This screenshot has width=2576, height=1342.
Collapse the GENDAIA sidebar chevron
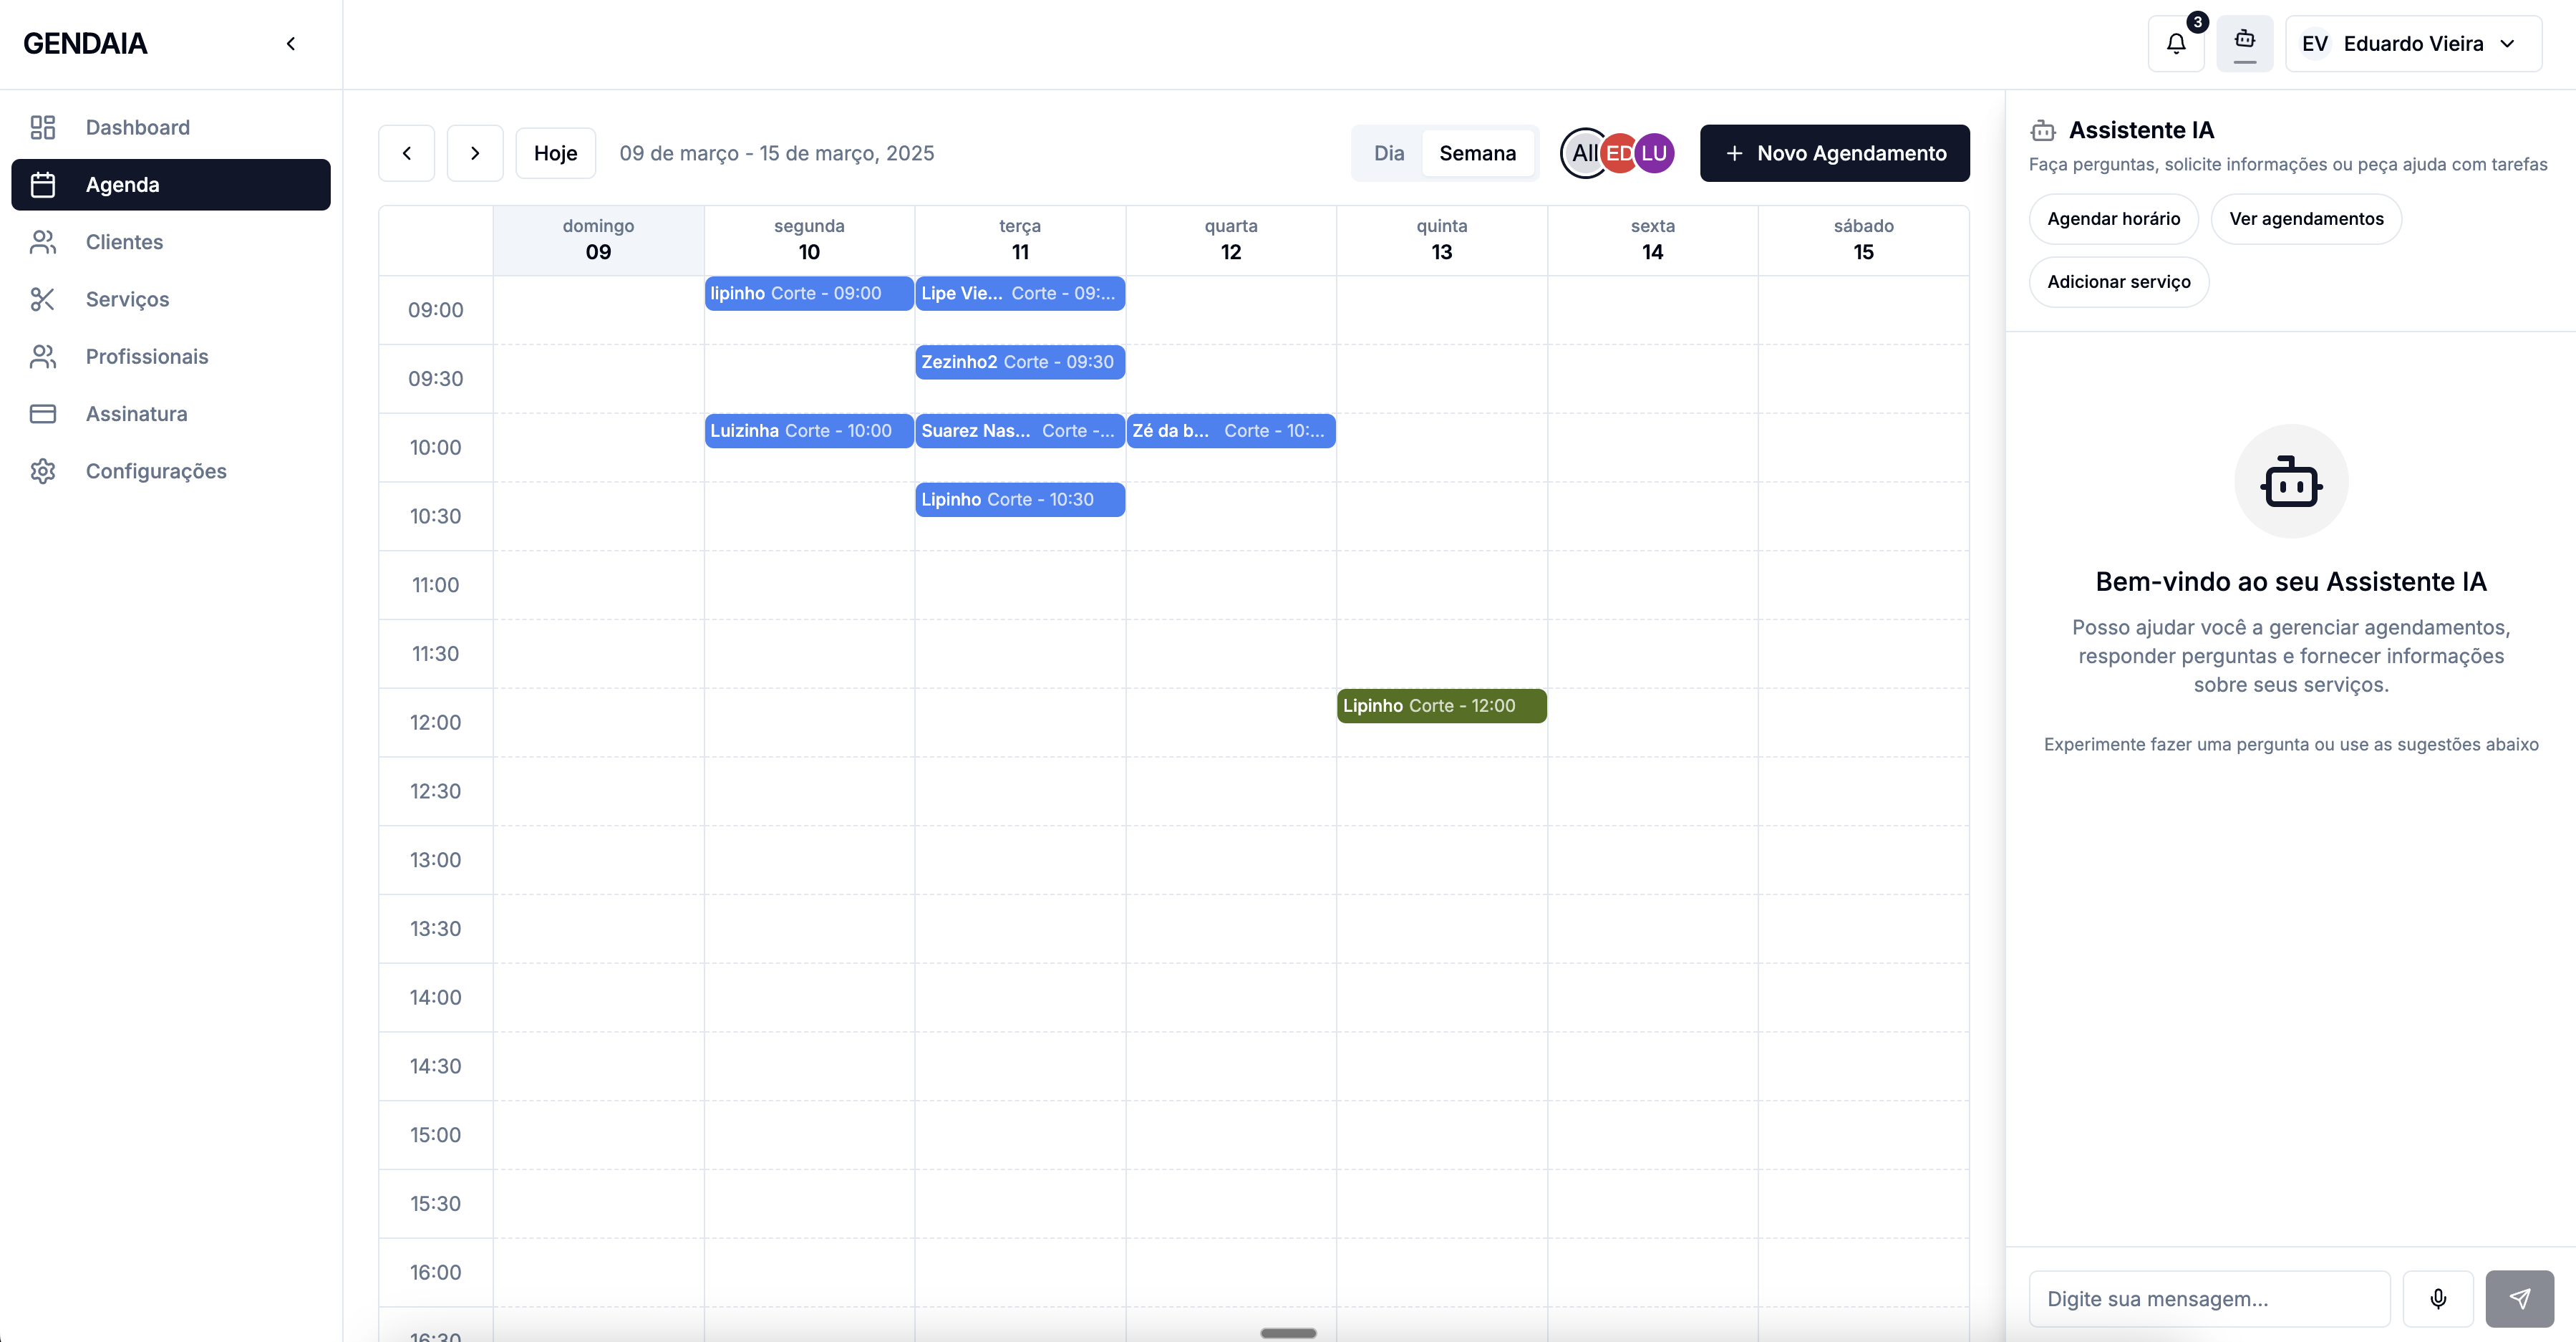pyautogui.click(x=291, y=43)
